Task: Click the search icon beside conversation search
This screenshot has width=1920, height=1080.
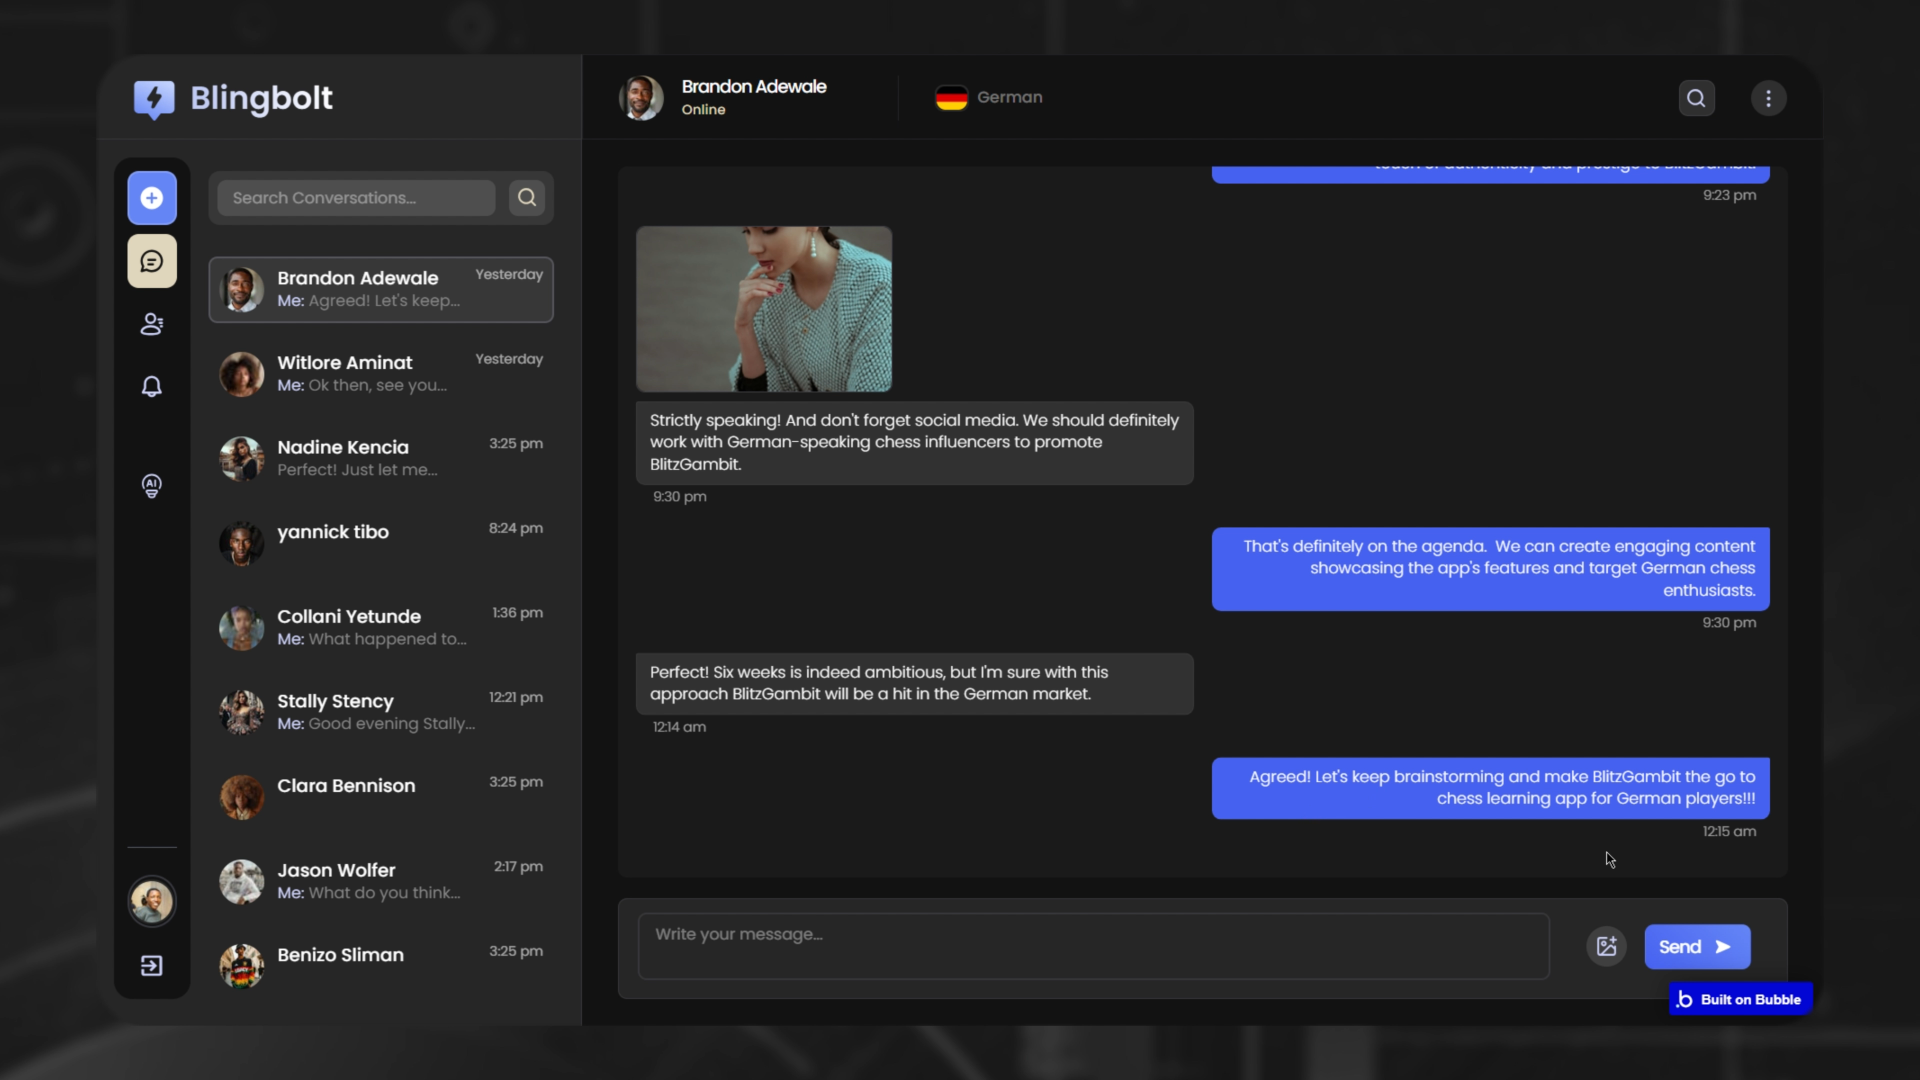Action: click(x=527, y=198)
